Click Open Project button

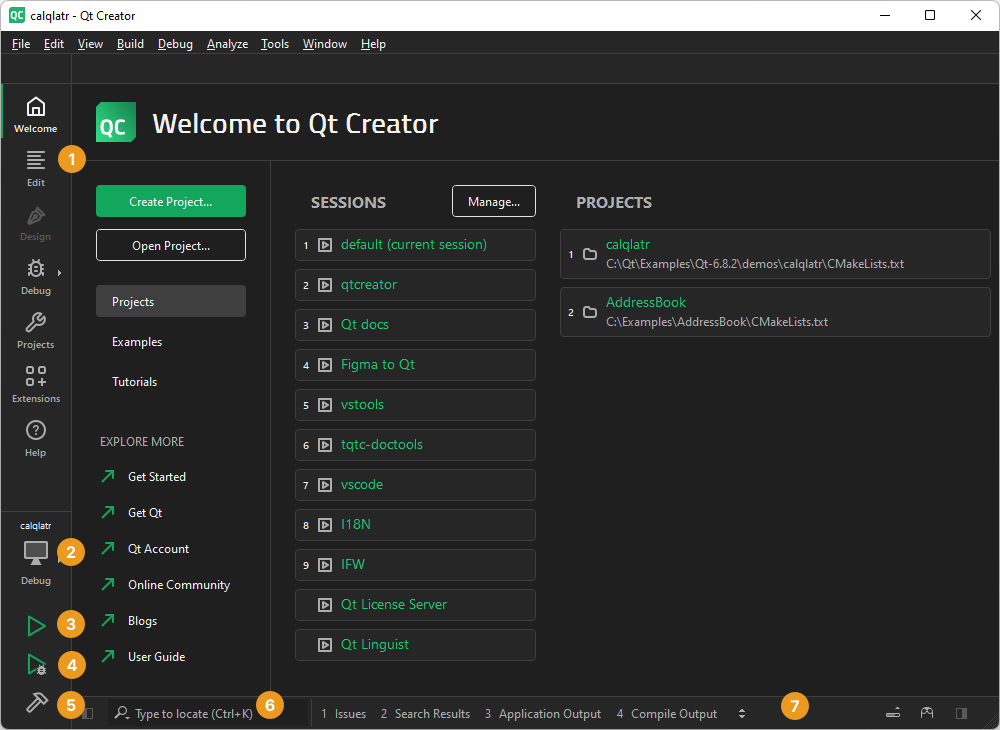[x=171, y=245]
